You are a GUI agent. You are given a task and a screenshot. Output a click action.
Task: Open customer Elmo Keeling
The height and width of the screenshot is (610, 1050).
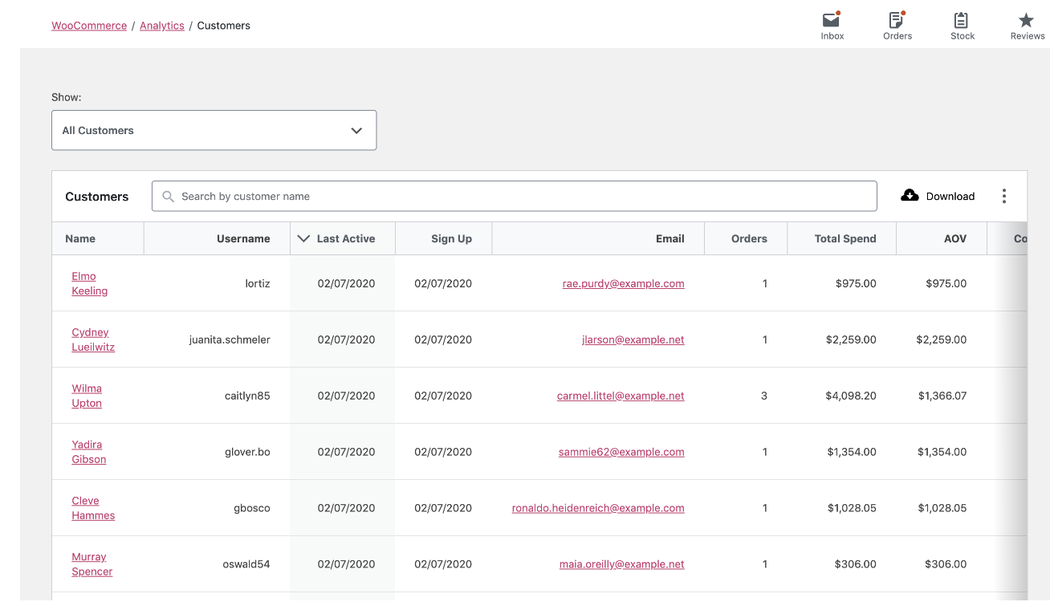pyautogui.click(x=89, y=284)
